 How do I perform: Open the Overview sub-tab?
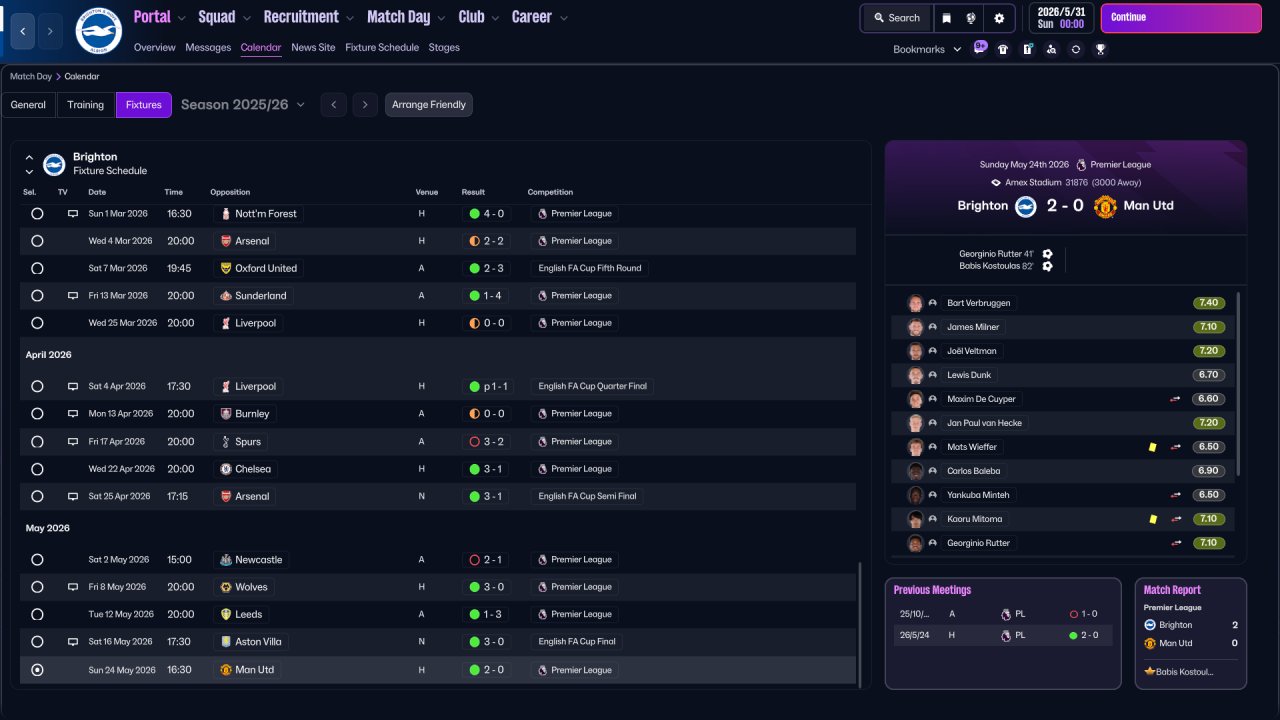click(154, 48)
